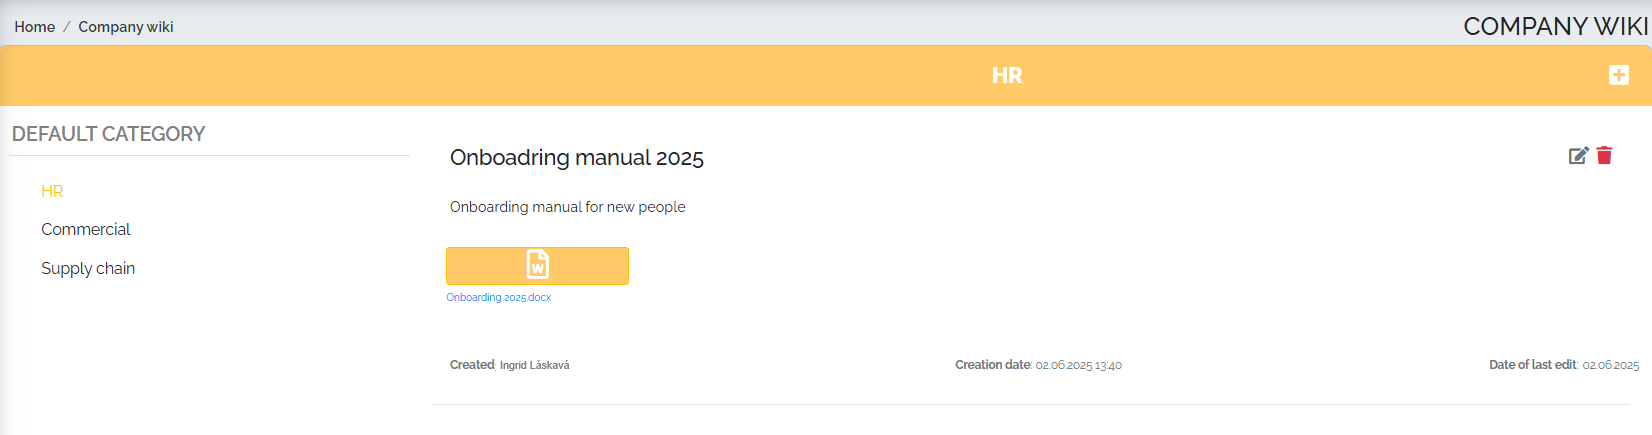
Task: Click the Word document icon
Action: 538,264
